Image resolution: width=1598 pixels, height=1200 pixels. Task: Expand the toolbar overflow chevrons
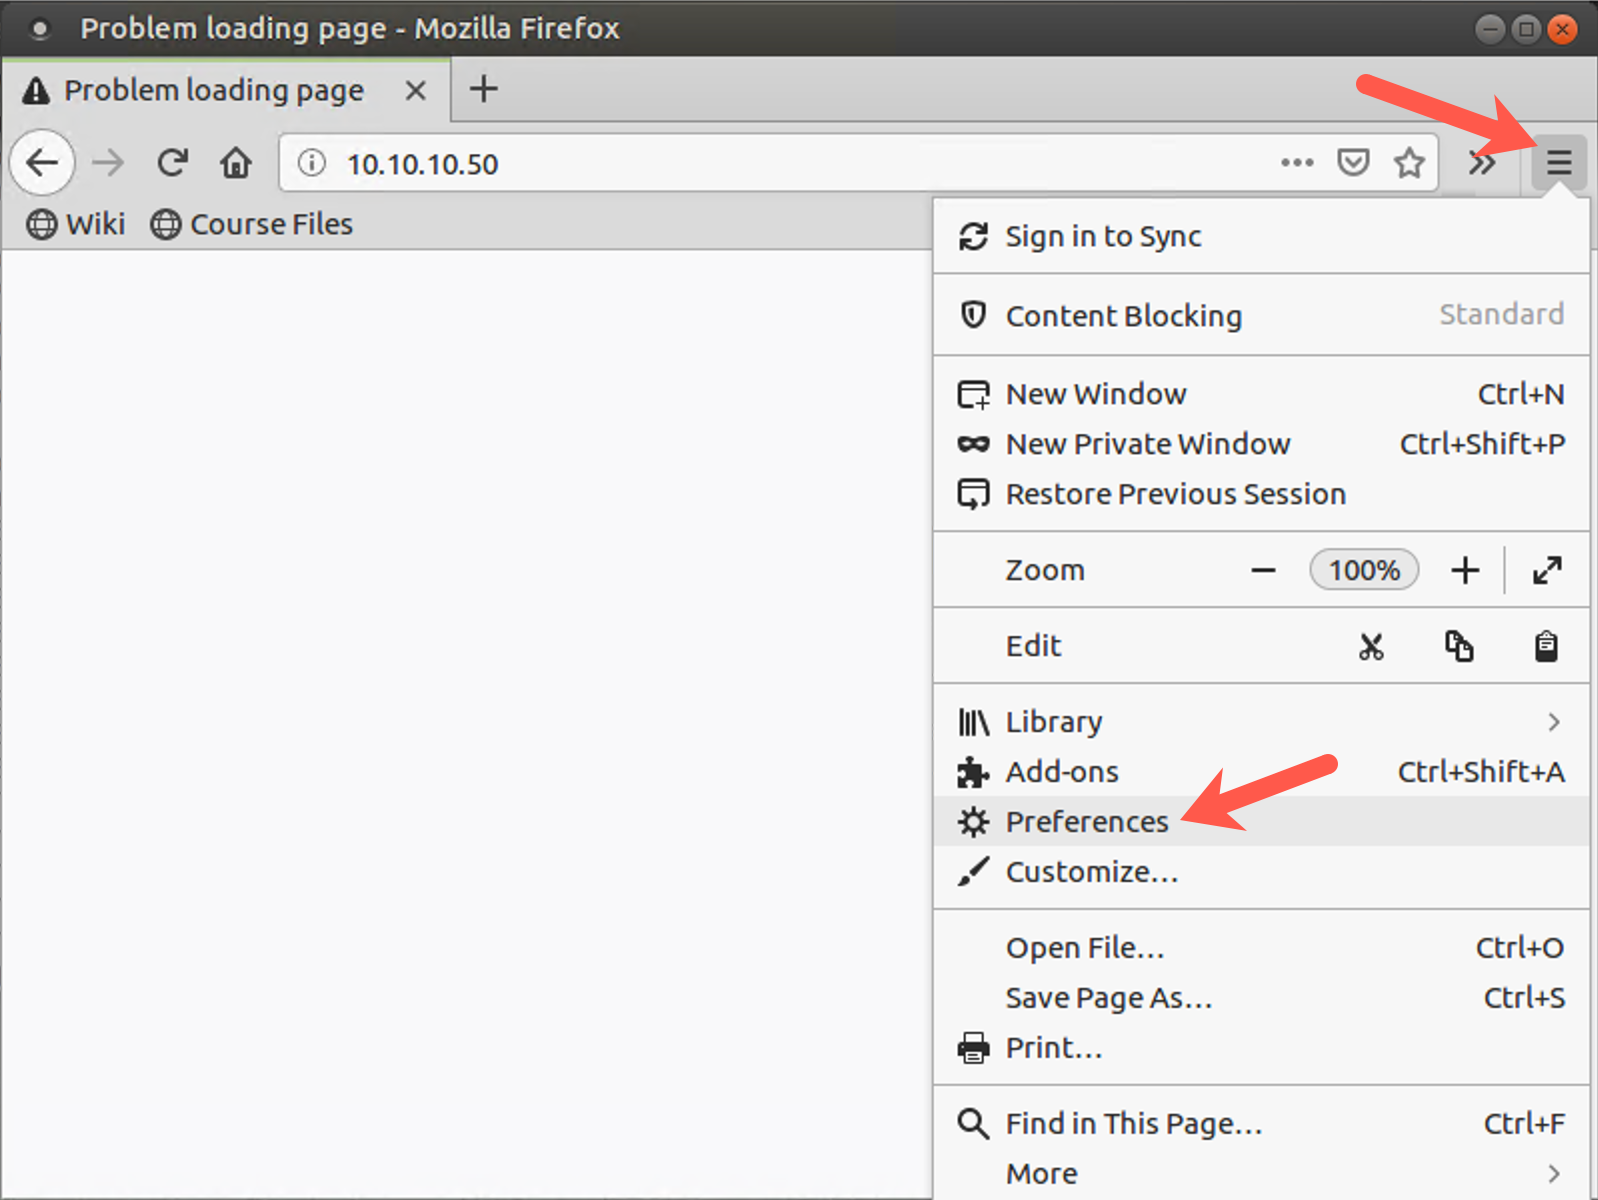click(x=1482, y=162)
